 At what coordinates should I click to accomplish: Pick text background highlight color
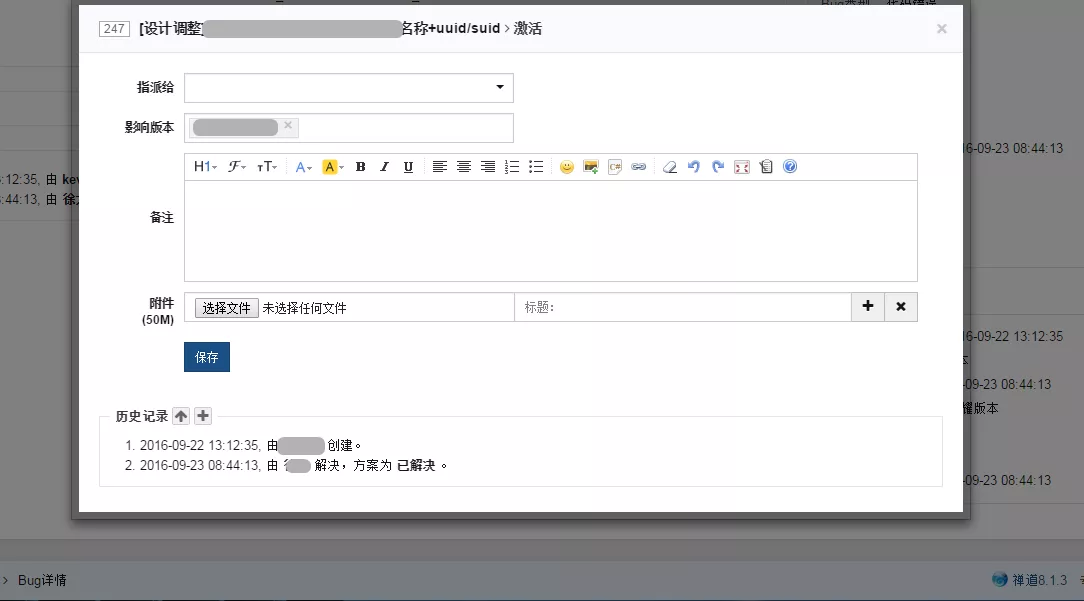pyautogui.click(x=333, y=167)
